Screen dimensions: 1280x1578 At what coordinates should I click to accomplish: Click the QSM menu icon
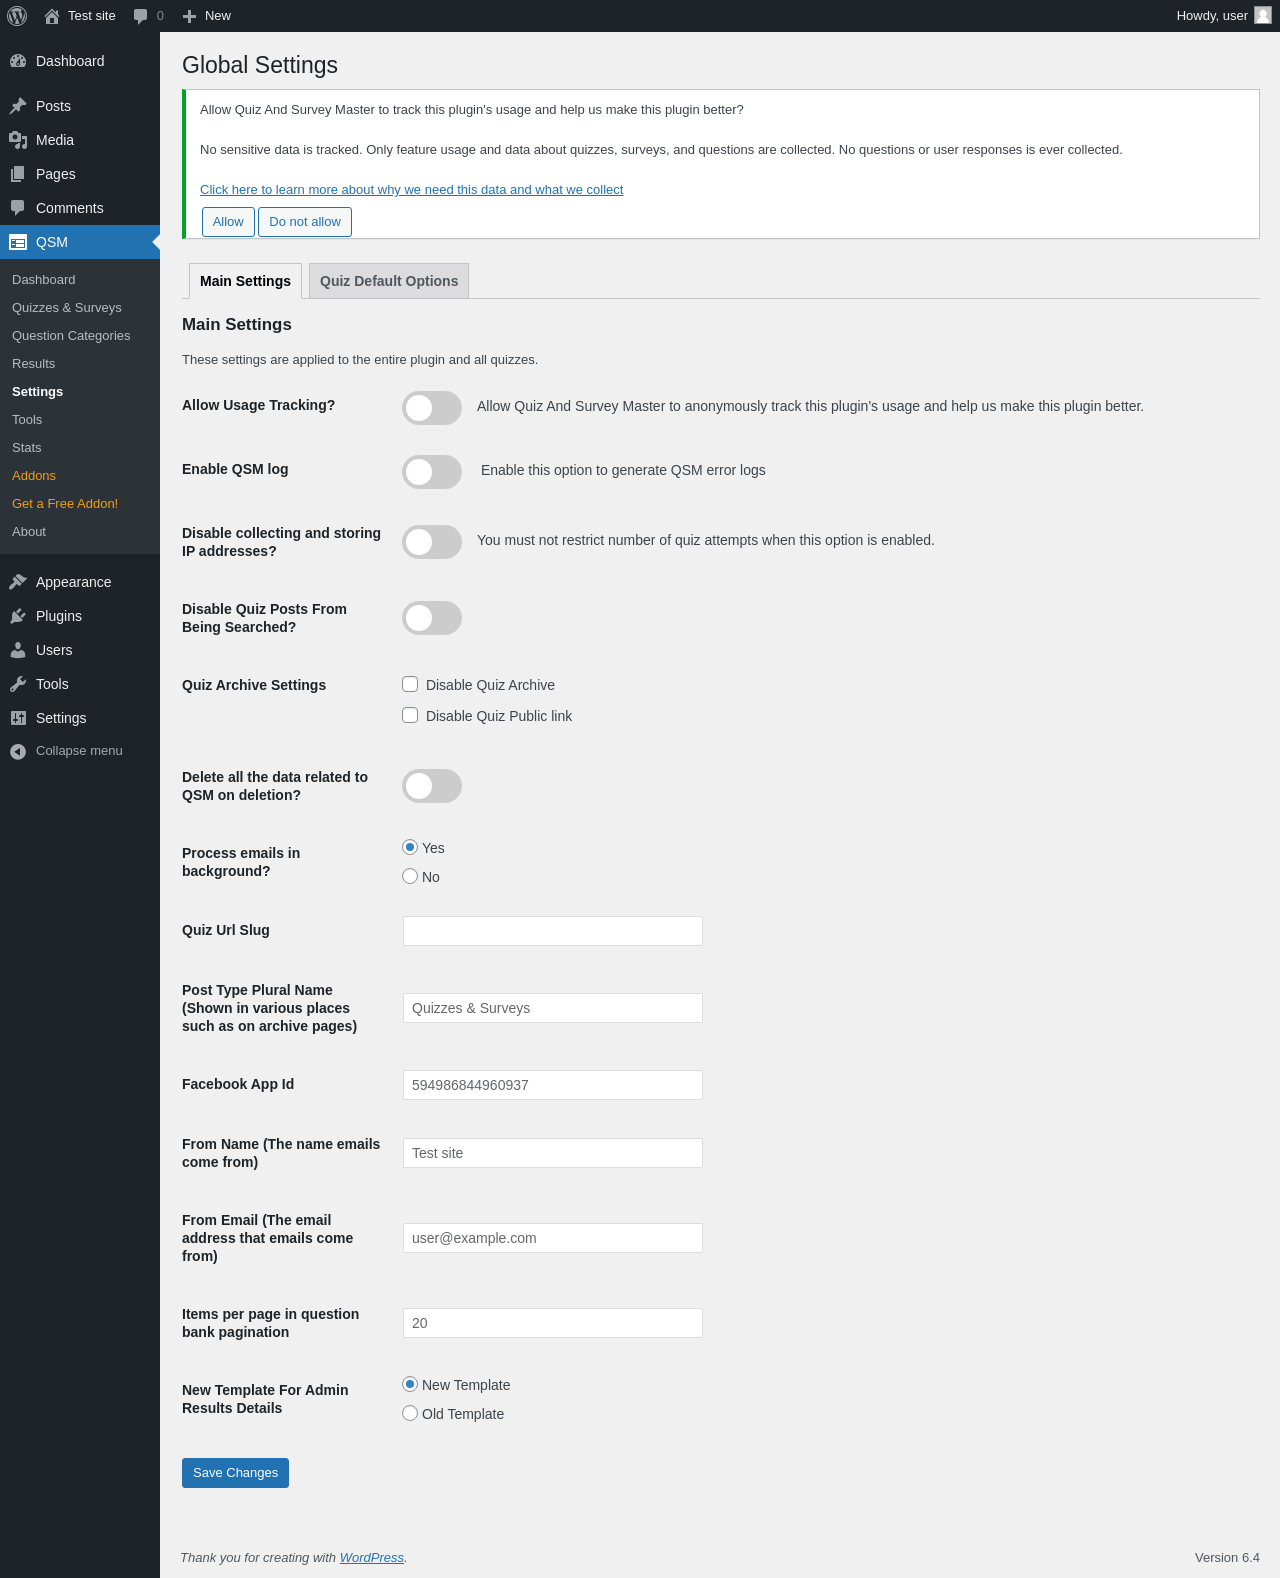coord(18,242)
